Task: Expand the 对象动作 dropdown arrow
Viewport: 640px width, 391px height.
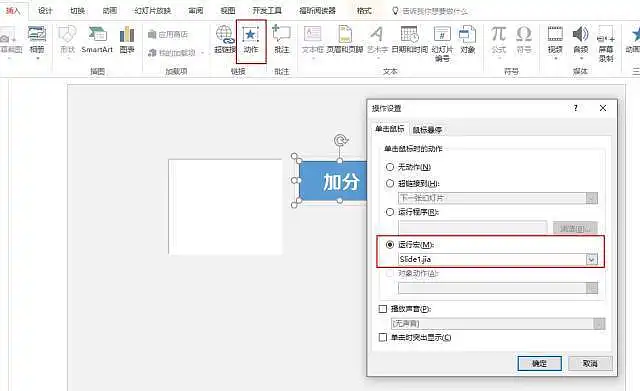Action: coord(592,288)
